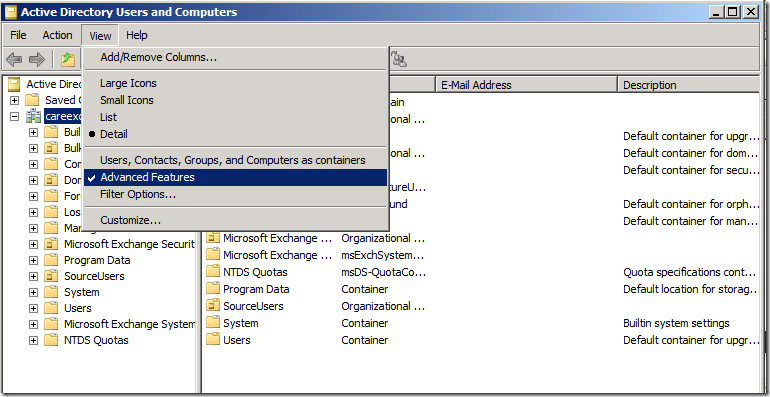This screenshot has height=397, width=770.
Task: Expand the Users tree node
Action: pos(33,308)
